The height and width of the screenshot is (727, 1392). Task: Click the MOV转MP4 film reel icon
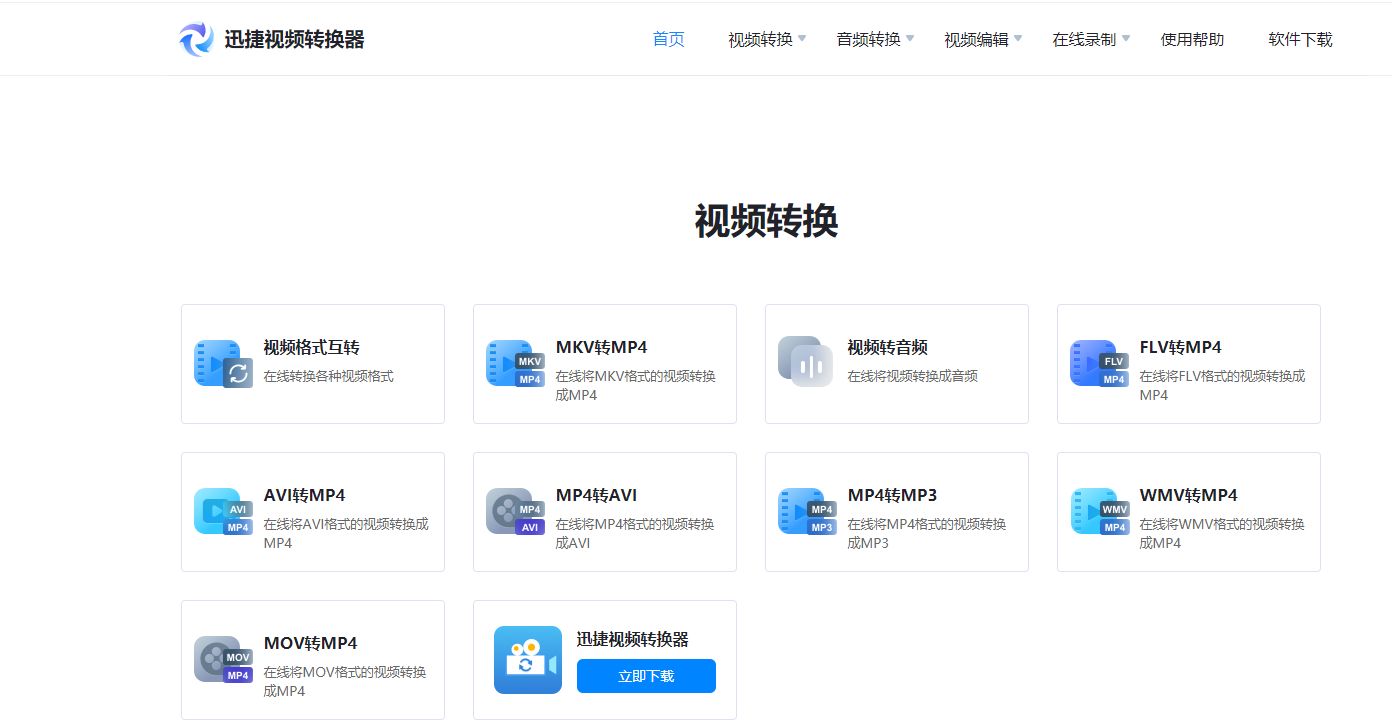(223, 660)
